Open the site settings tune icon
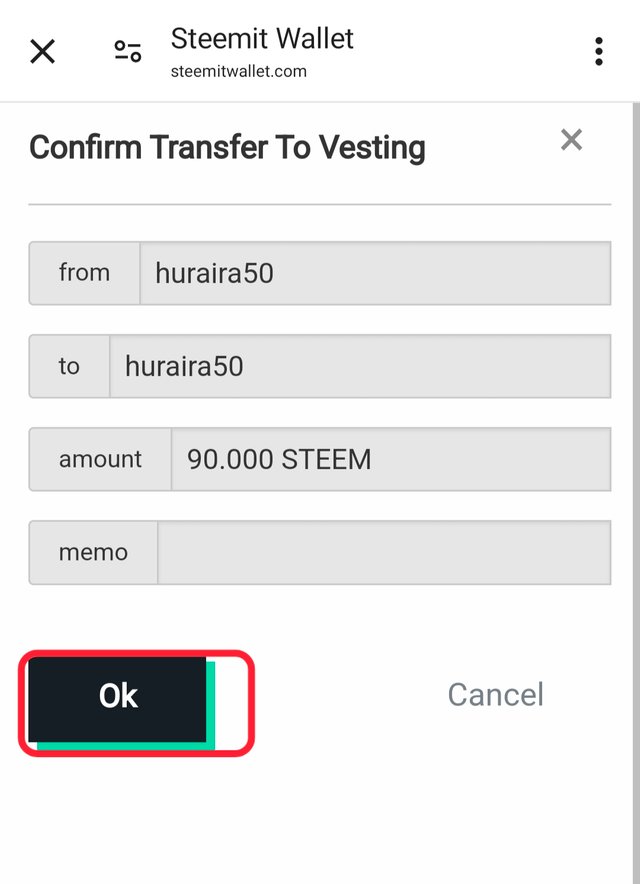The height and width of the screenshot is (884, 640). coord(128,51)
